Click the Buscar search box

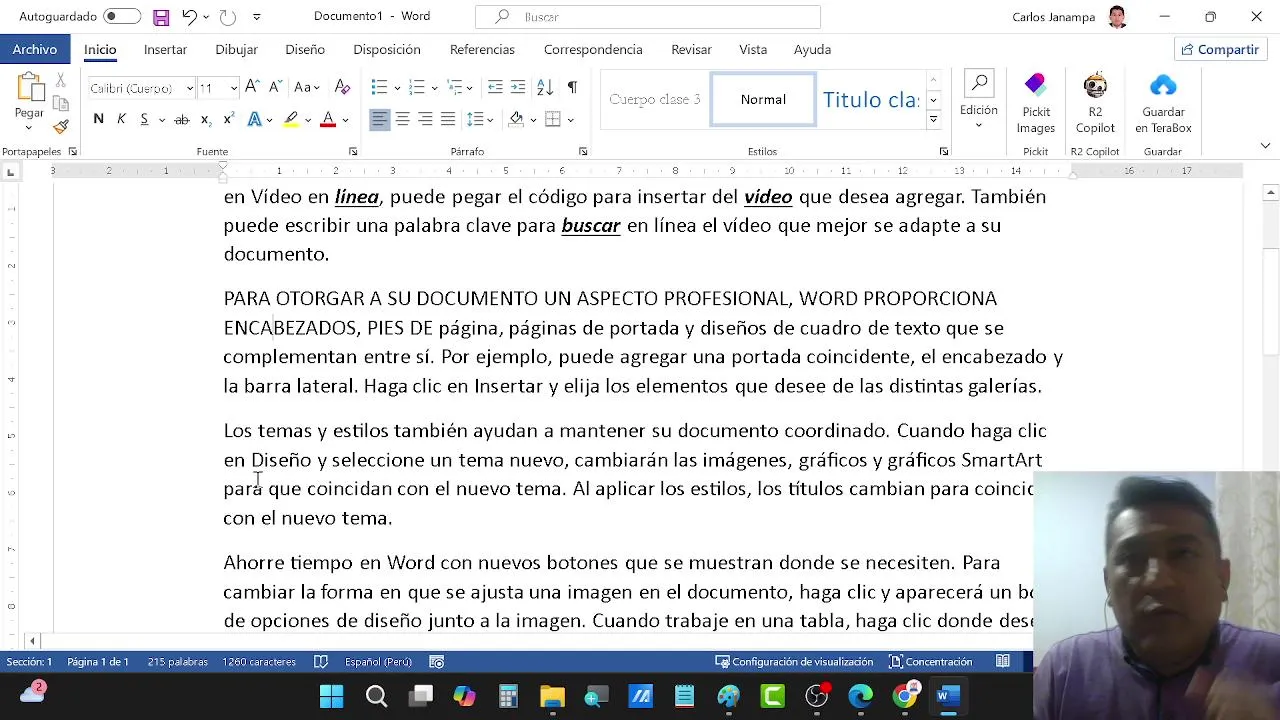coord(648,17)
